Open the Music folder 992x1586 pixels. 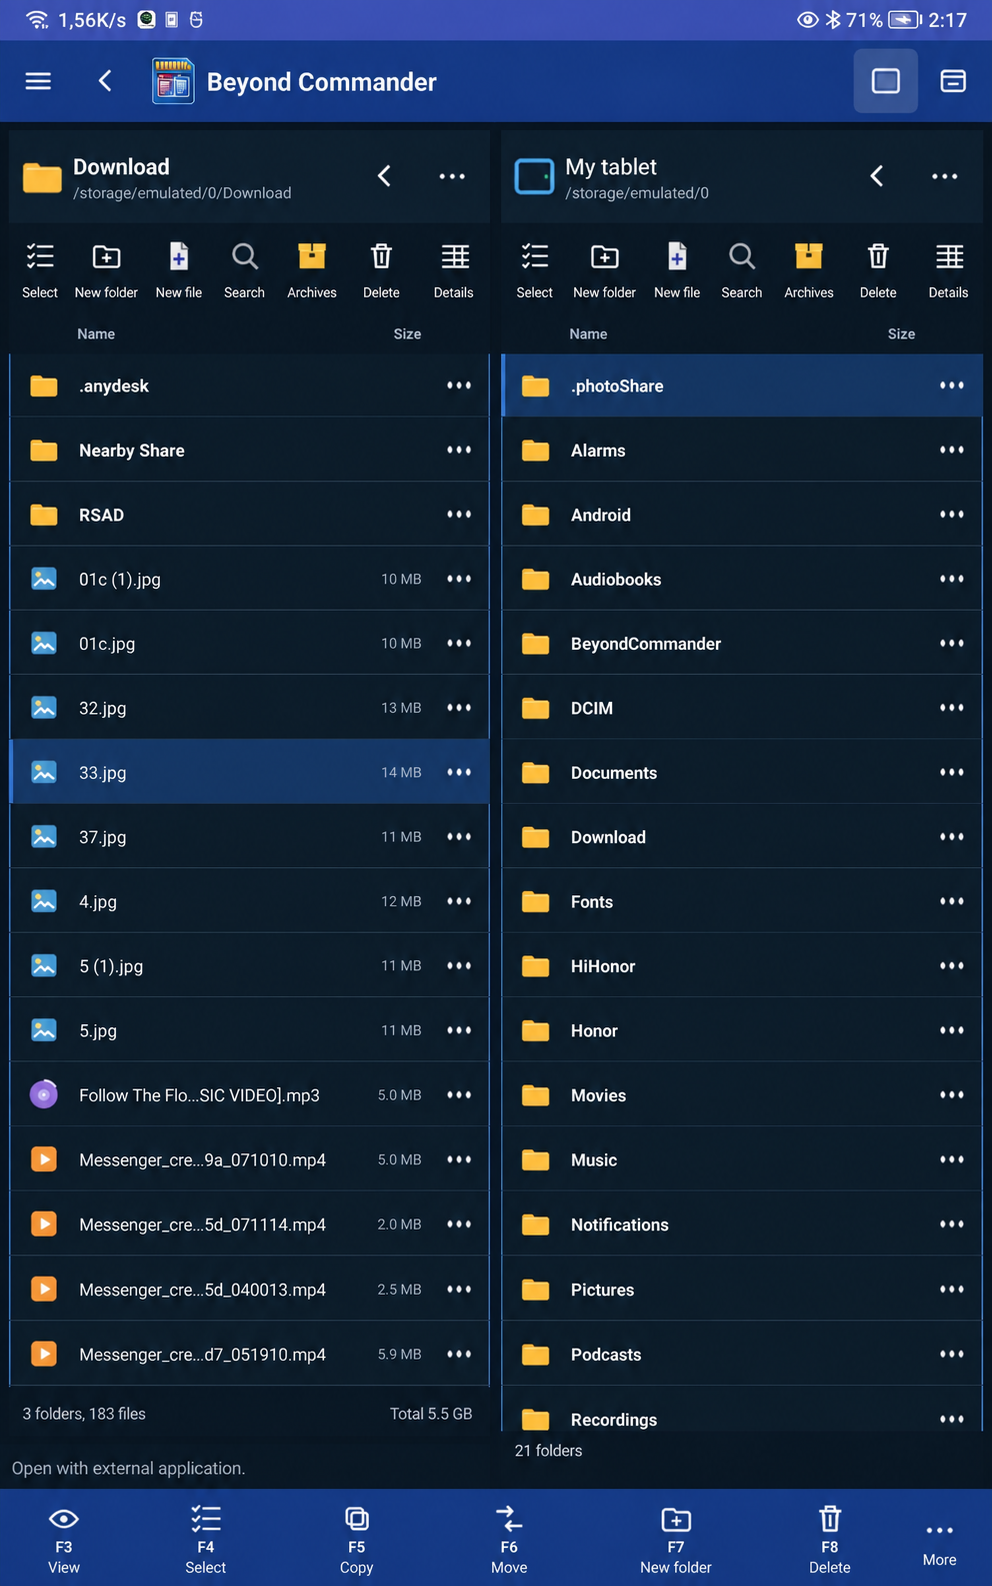tap(742, 1160)
